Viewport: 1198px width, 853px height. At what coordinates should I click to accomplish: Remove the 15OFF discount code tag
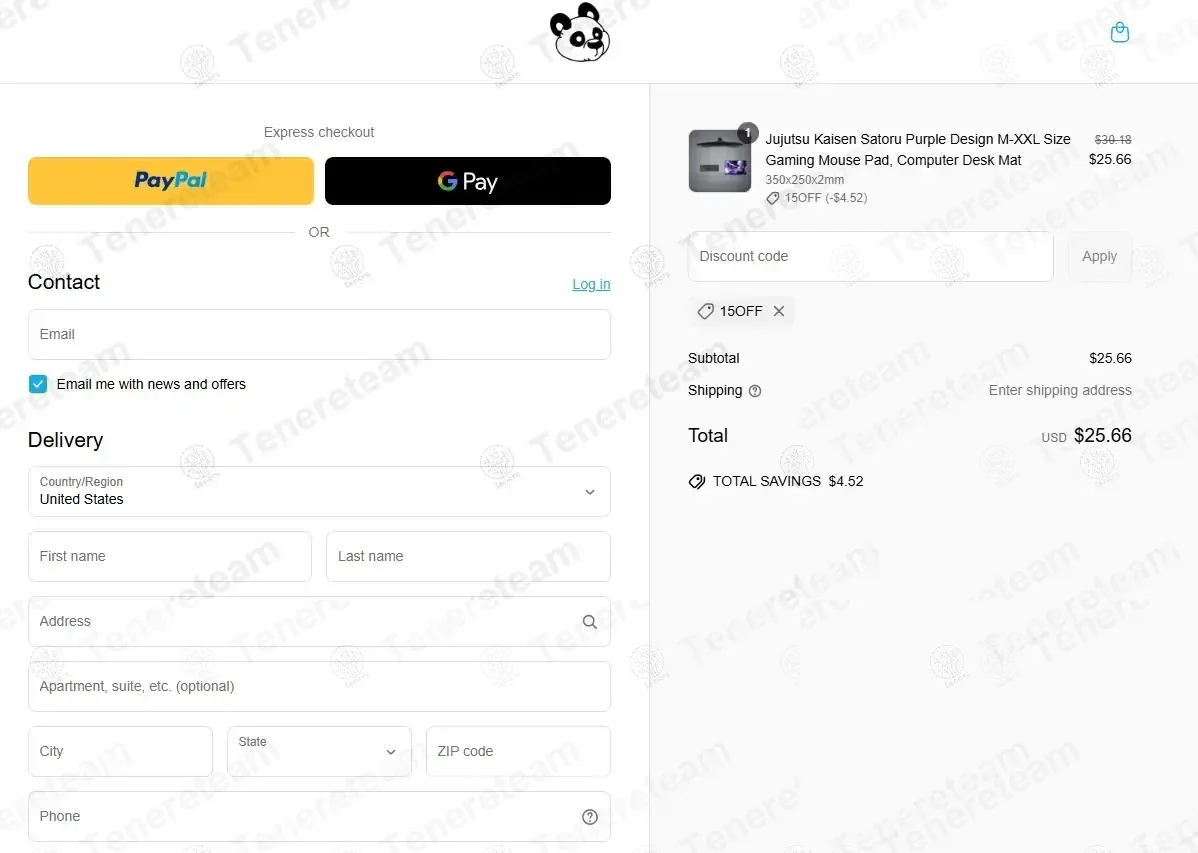click(779, 311)
